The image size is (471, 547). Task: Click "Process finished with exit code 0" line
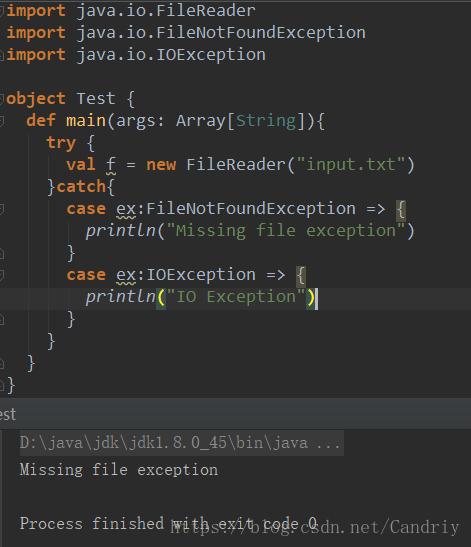point(169,524)
